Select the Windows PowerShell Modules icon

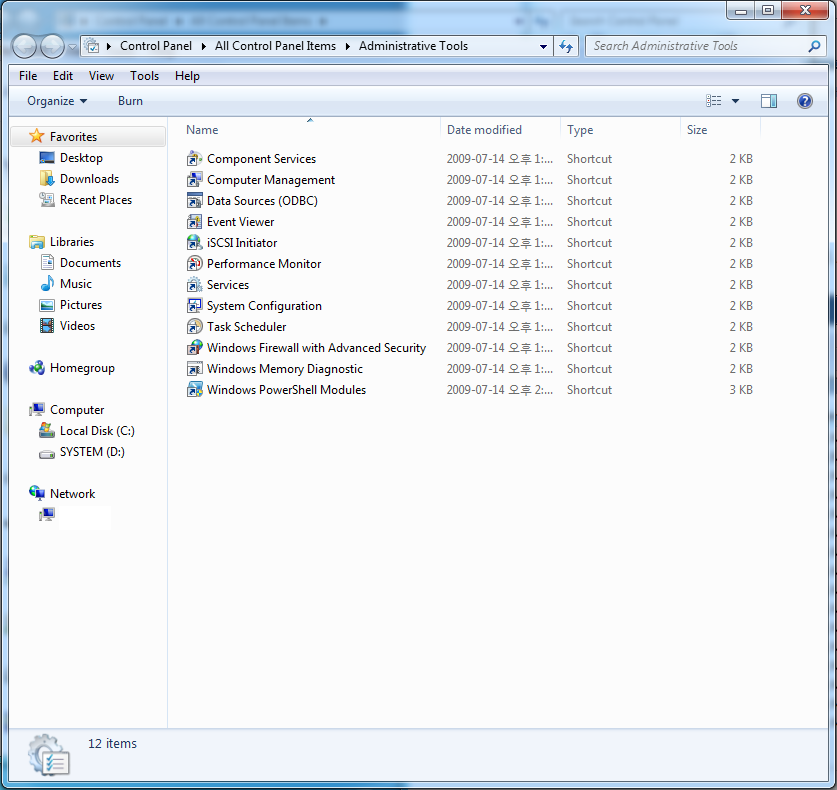pyautogui.click(x=194, y=389)
